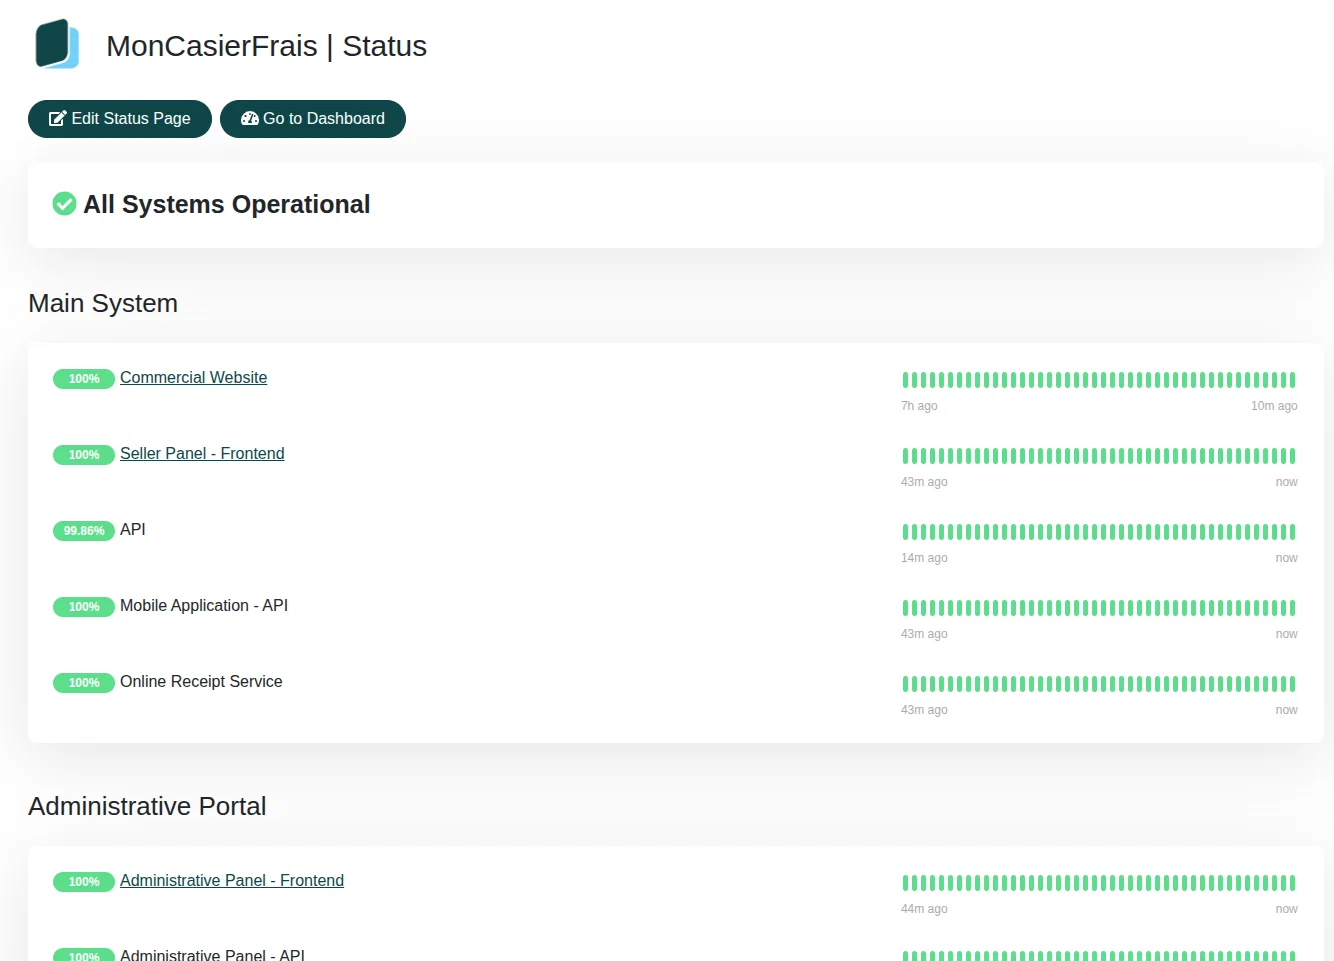The width and height of the screenshot is (1334, 961).
Task: Click the 'Mobile Application - API' monitor name
Action: pyautogui.click(x=204, y=606)
